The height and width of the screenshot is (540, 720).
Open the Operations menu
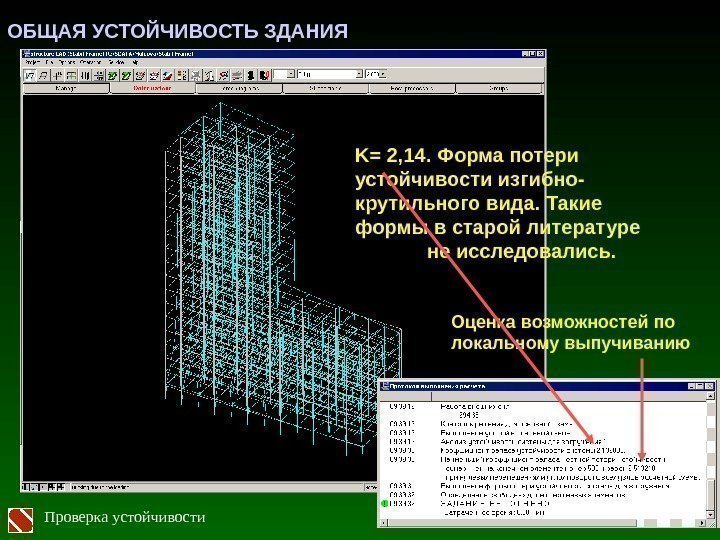90,62
